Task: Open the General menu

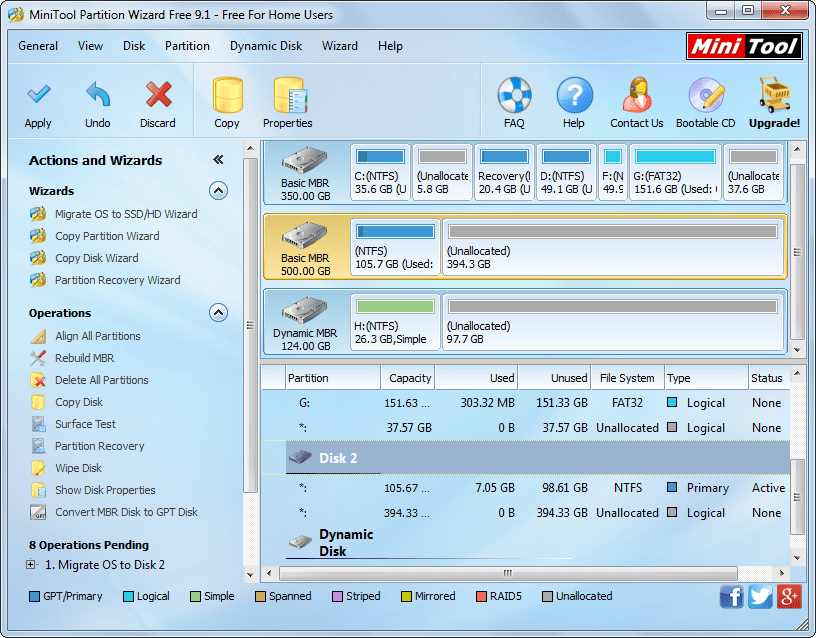Action: click(x=38, y=46)
